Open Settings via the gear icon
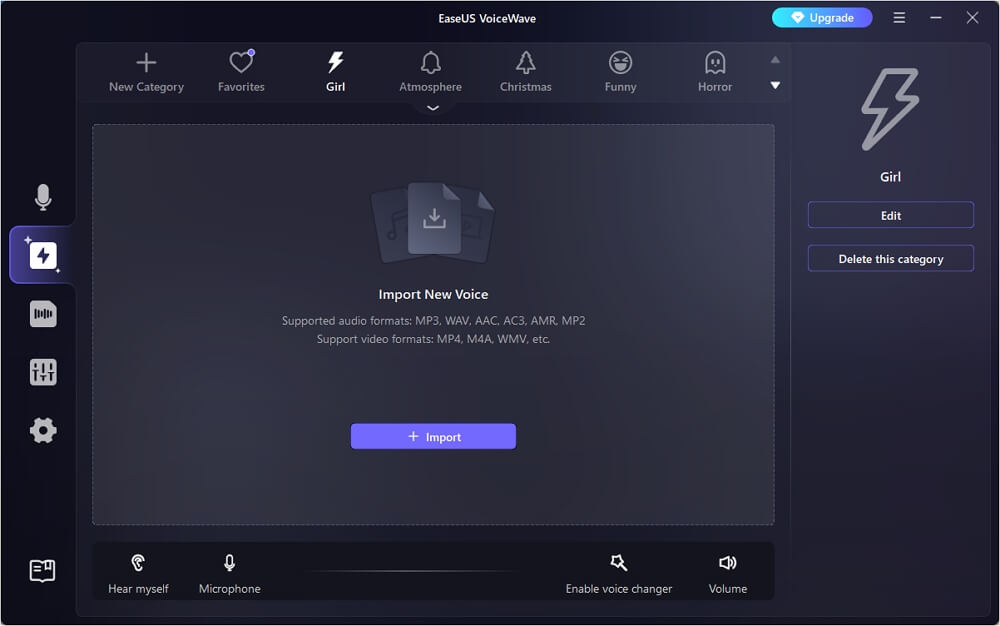 [42, 430]
